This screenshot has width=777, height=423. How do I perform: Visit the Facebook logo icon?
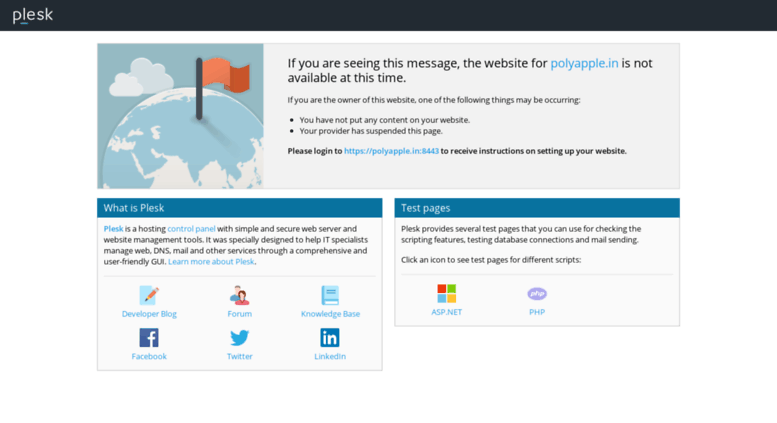pos(149,338)
